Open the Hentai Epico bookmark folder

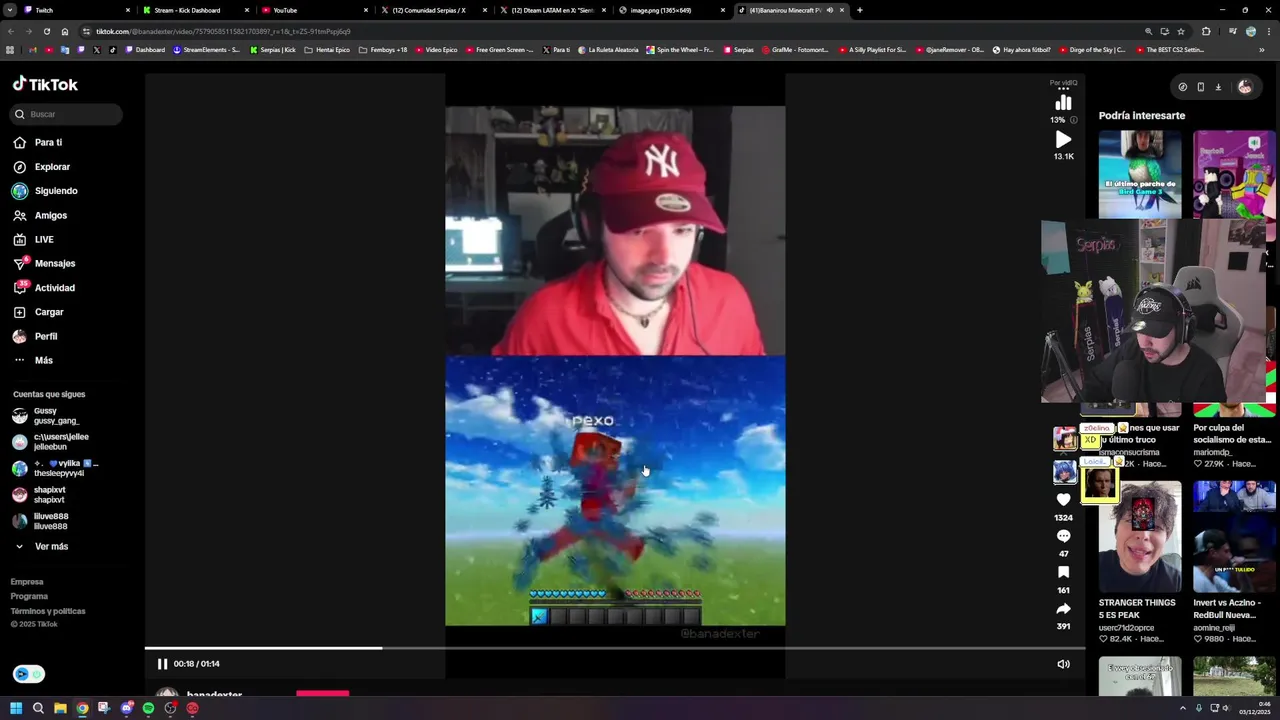coord(327,50)
